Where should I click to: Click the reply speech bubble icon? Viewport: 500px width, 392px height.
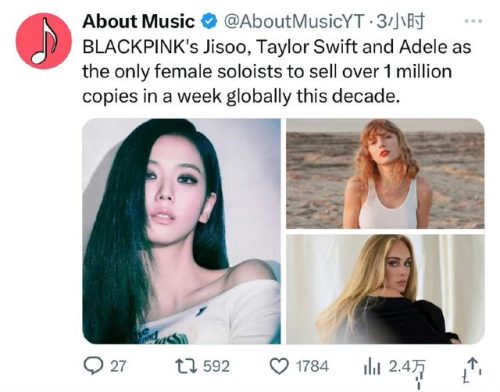[x=93, y=366]
